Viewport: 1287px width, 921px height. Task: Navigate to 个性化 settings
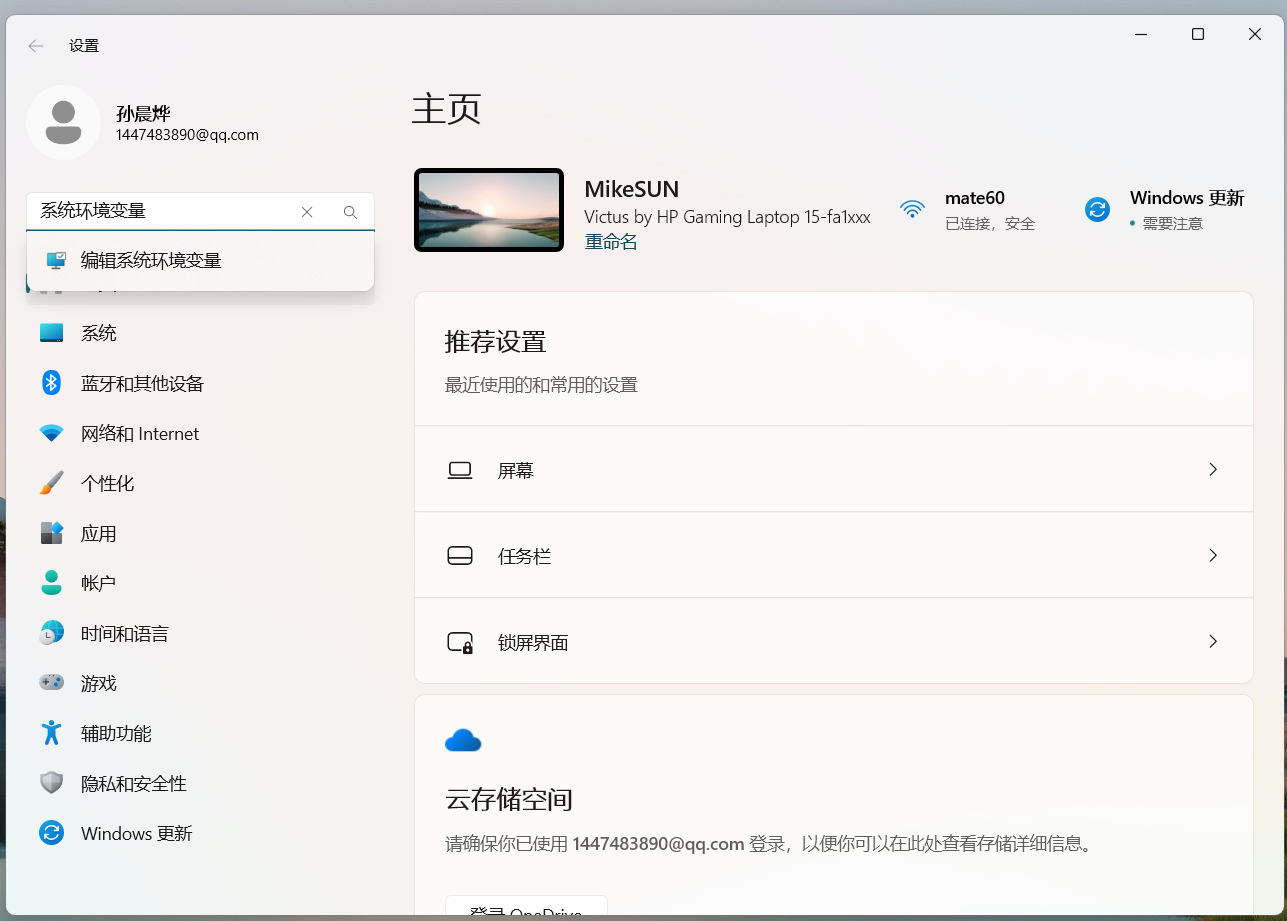point(200,483)
